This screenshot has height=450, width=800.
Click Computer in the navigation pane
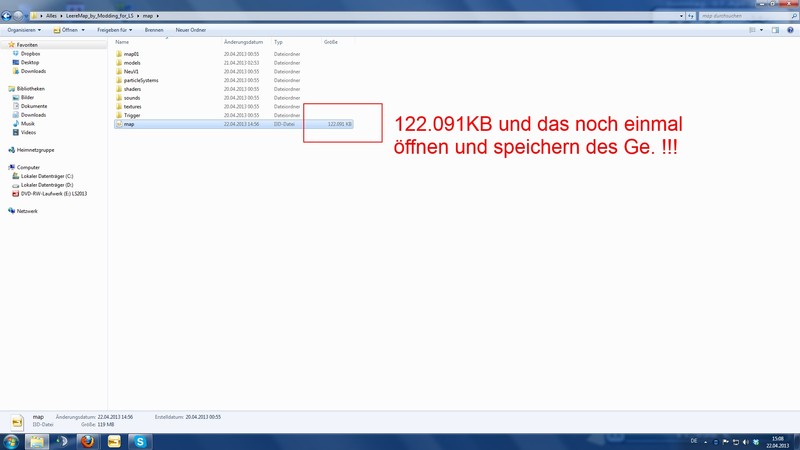28,167
